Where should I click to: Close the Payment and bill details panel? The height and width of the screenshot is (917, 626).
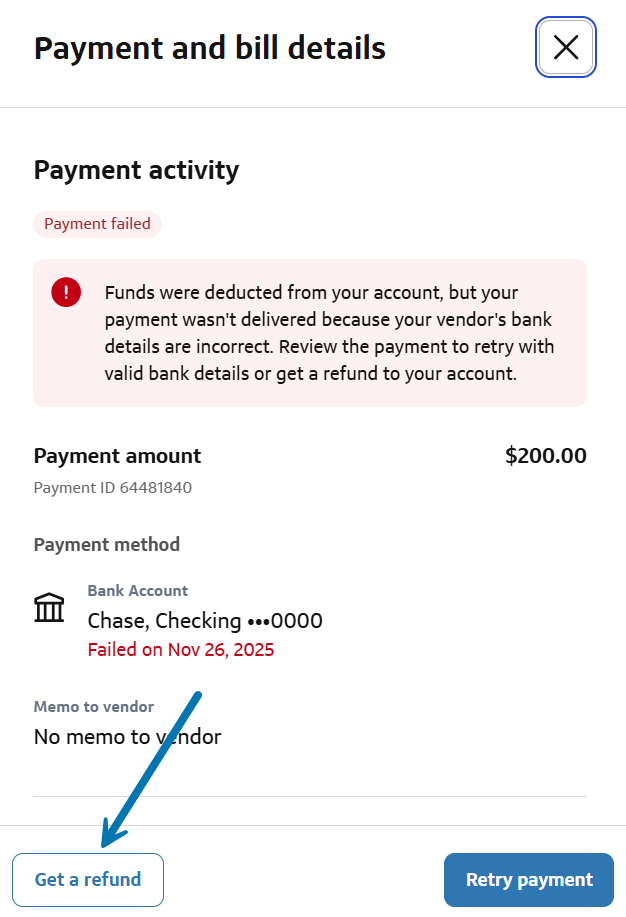pyautogui.click(x=566, y=47)
